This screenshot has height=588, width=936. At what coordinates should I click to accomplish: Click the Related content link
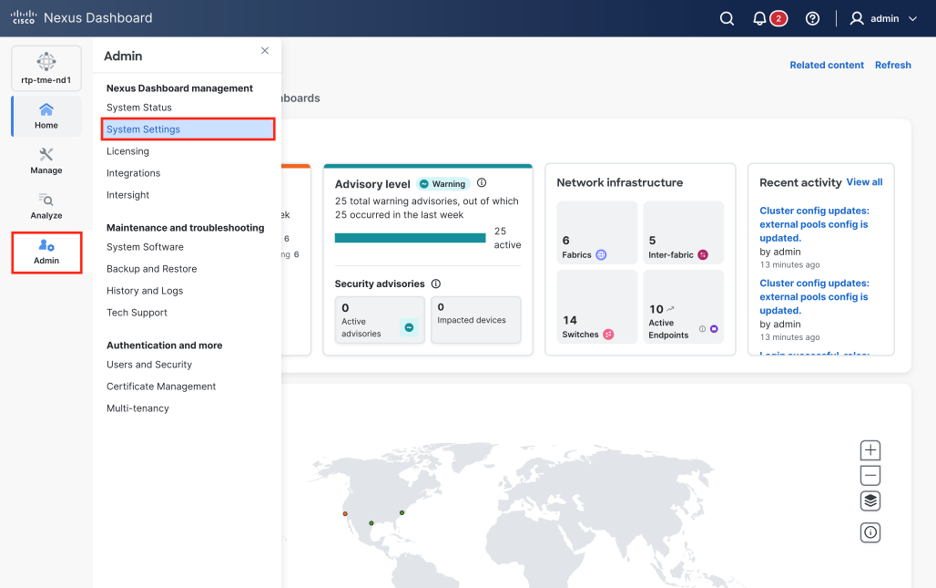pos(826,65)
